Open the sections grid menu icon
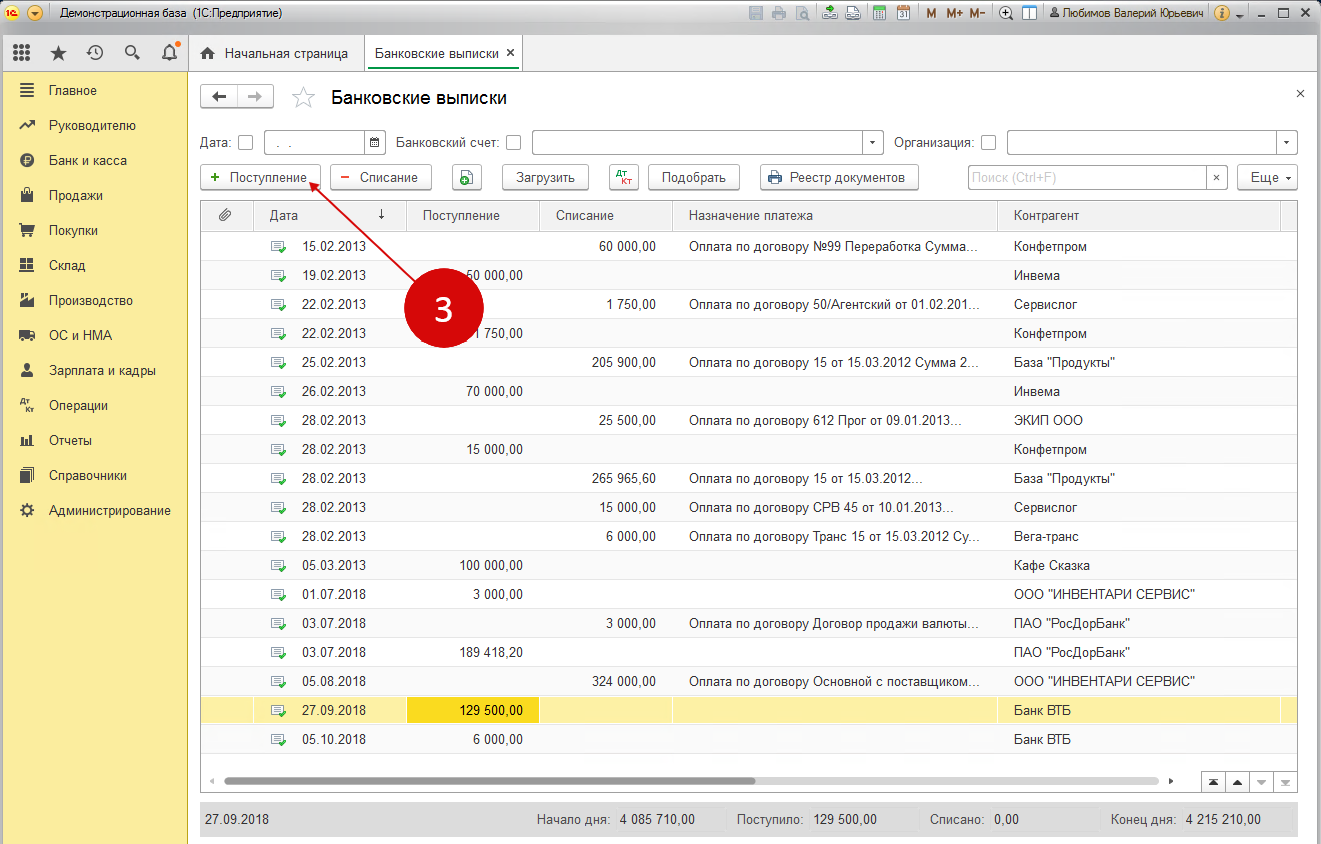This screenshot has width=1321, height=844. click(x=22, y=53)
